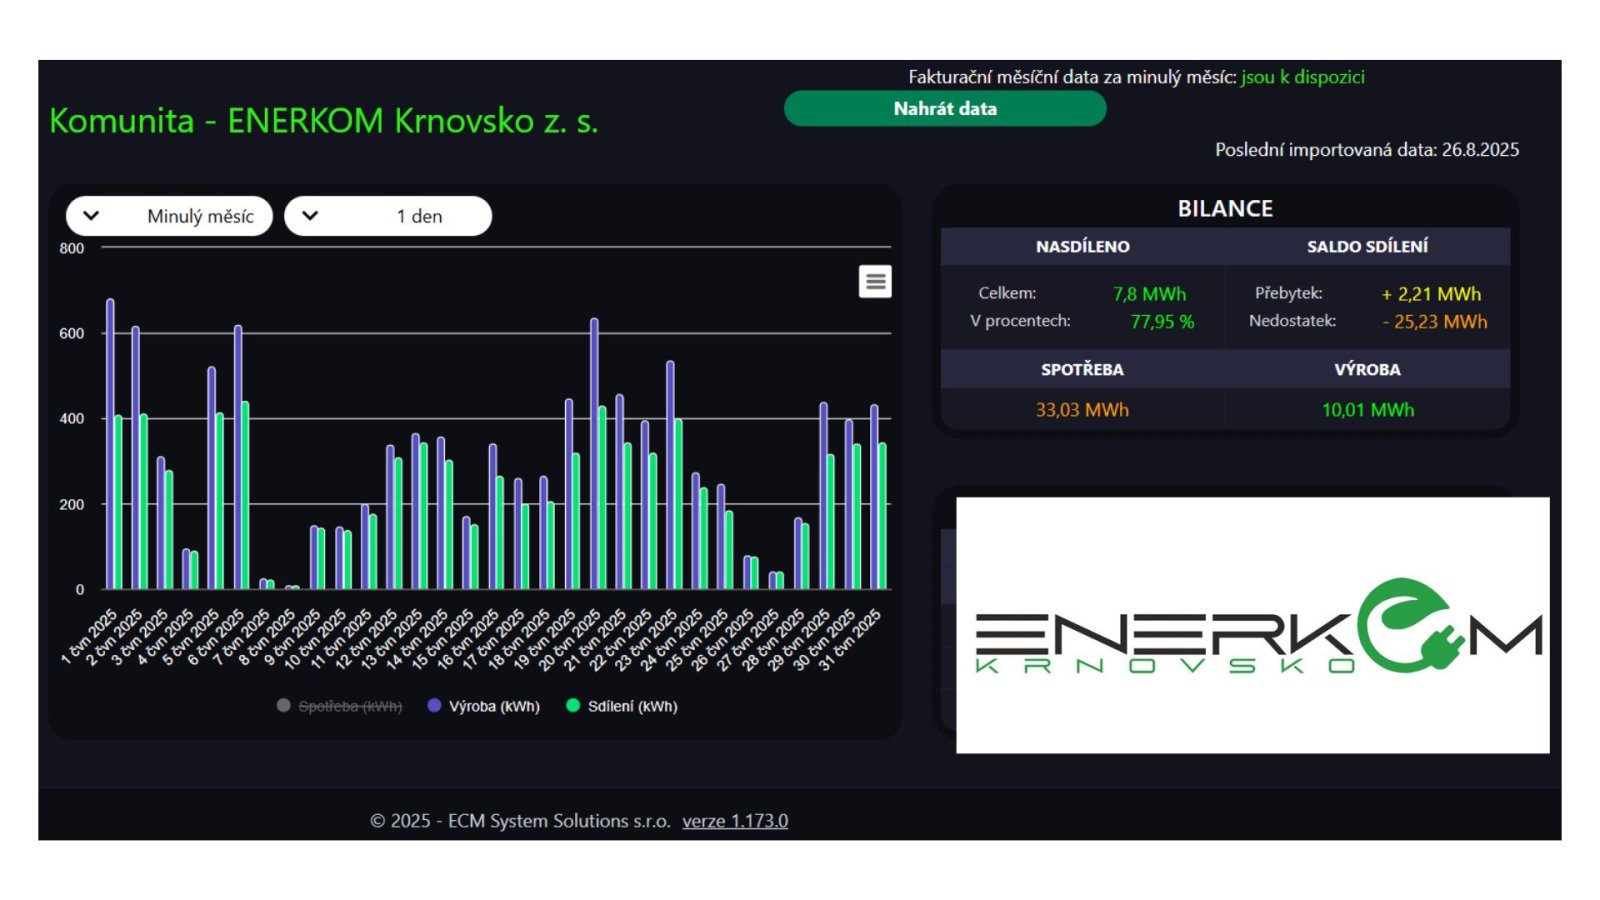This screenshot has width=1600, height=900.
Task: Click the SPOTŘEBA 33,03 MWh value
Action: pyautogui.click(x=1082, y=410)
